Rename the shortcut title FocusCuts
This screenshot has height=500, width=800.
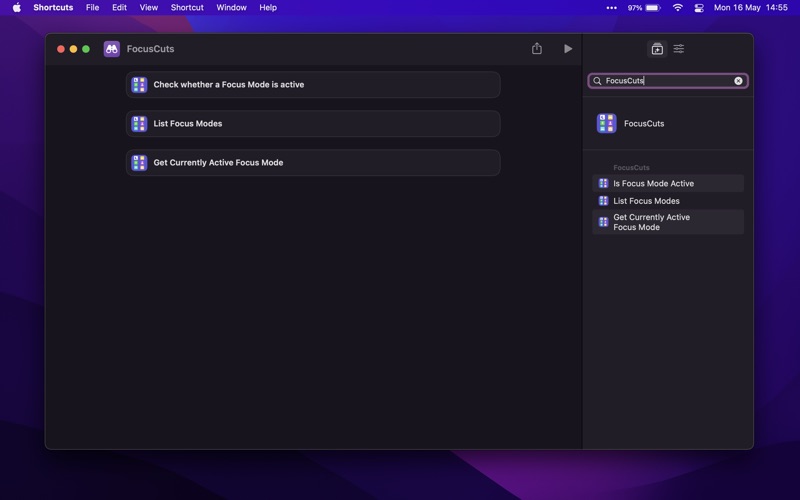click(151, 49)
